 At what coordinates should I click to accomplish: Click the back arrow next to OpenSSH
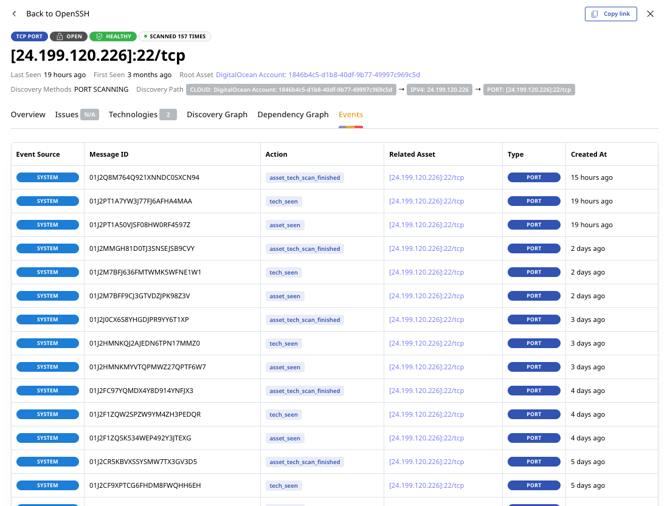14,14
